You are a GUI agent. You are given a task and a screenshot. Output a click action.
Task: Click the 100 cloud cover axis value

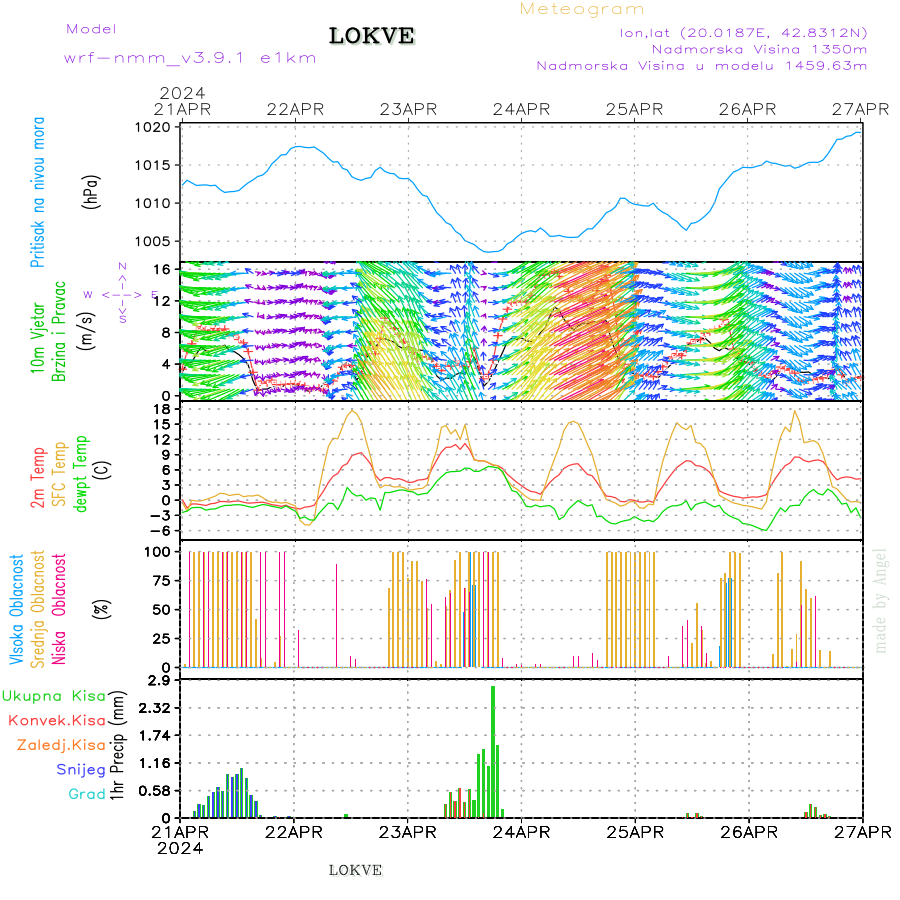pyautogui.click(x=157, y=552)
